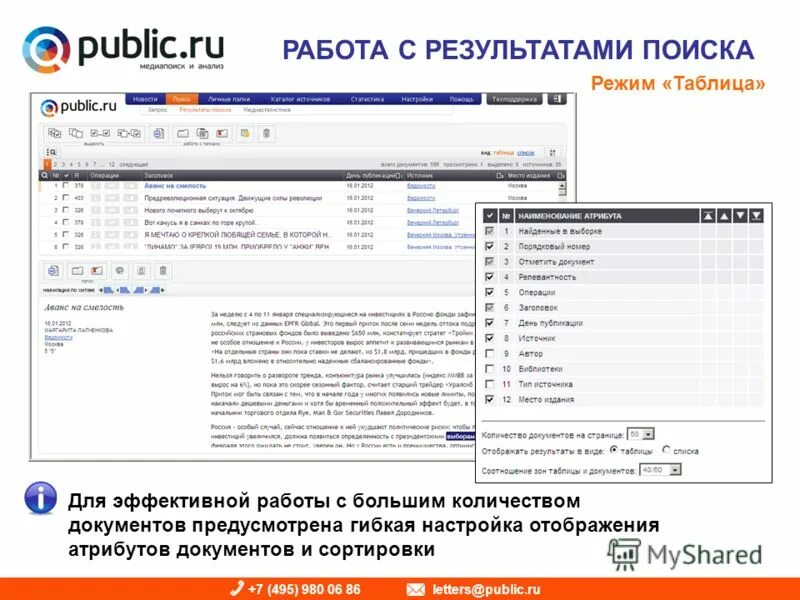Click the trash icon in document toolbar

pyautogui.click(x=163, y=271)
